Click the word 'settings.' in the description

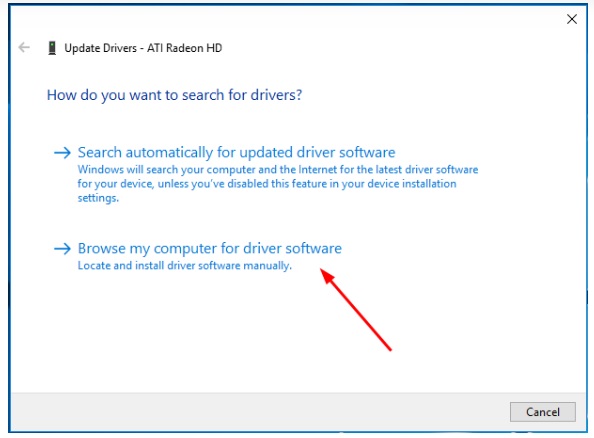click(x=98, y=198)
